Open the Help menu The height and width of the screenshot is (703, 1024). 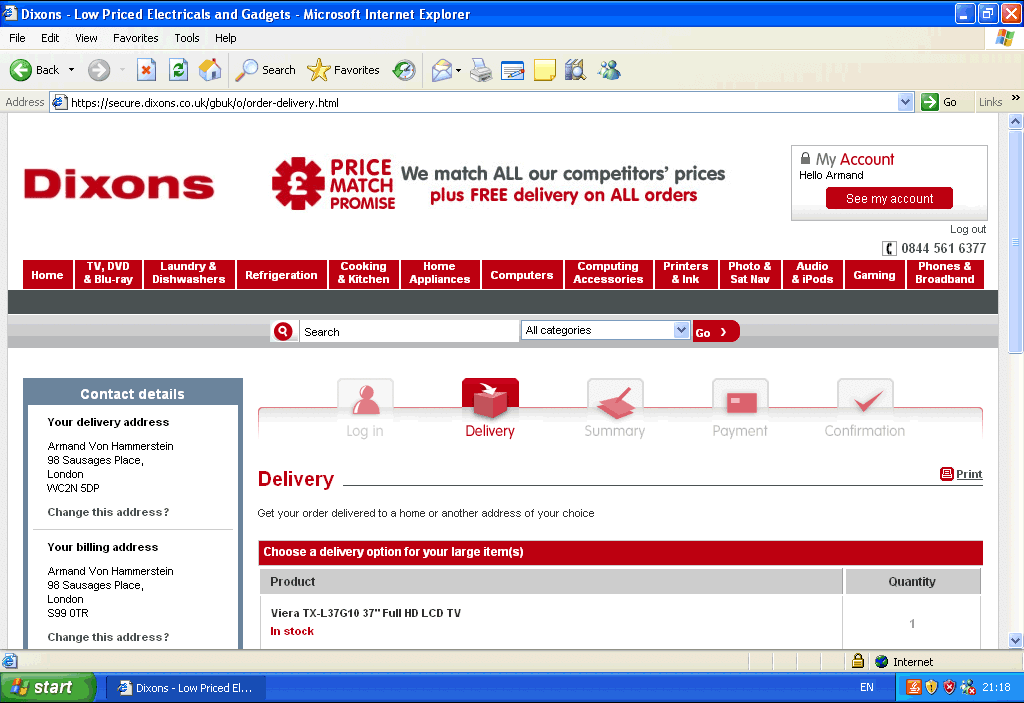[x=226, y=38]
